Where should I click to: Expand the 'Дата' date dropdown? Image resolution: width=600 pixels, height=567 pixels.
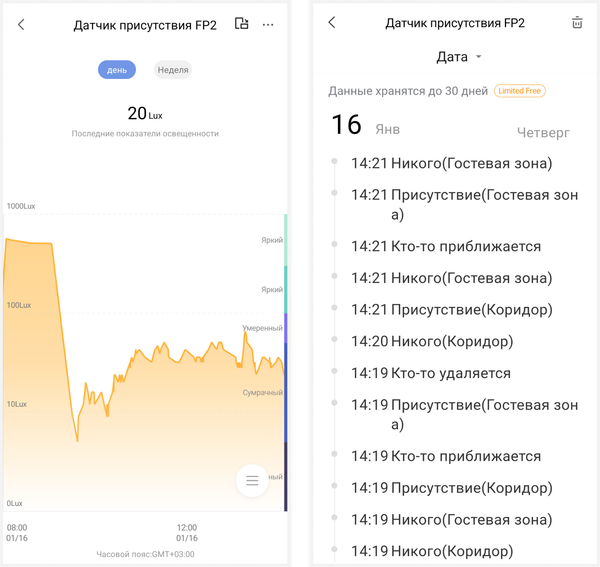(459, 57)
